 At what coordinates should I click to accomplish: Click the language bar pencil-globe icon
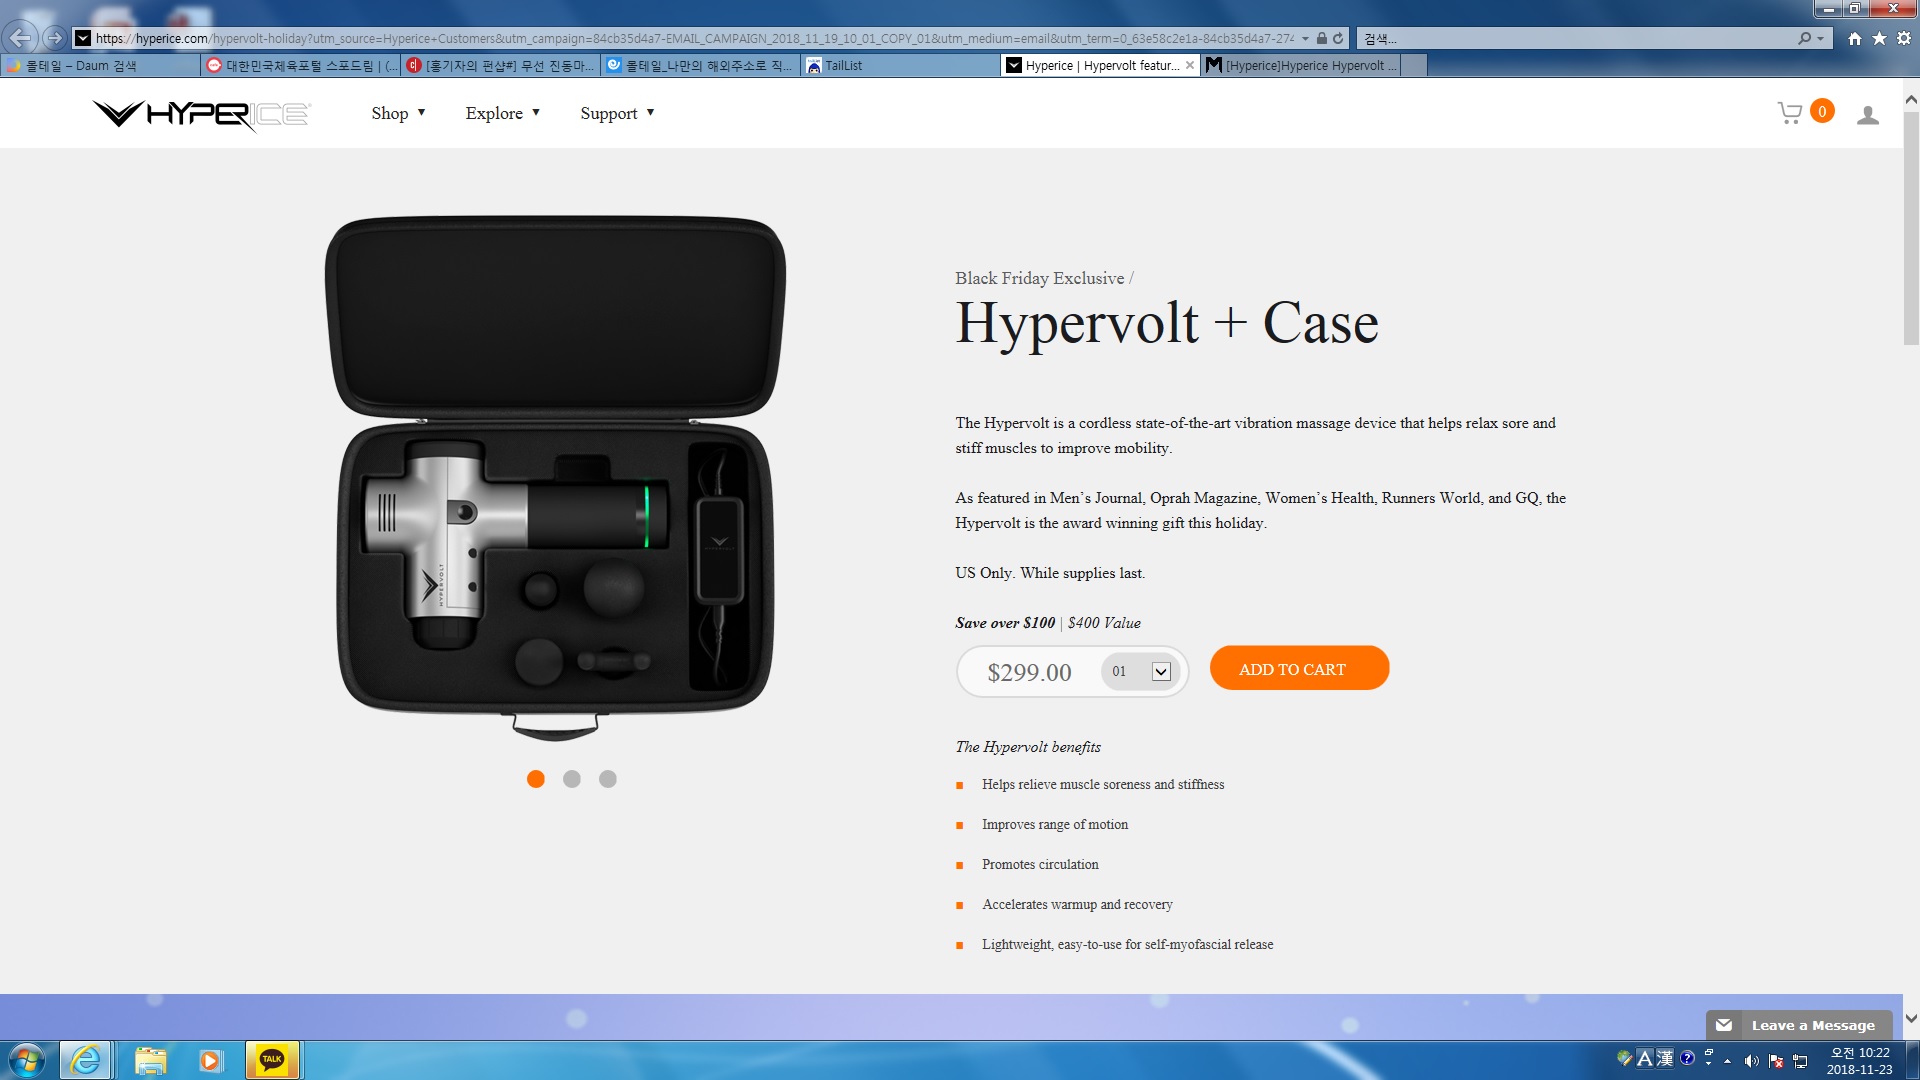pyautogui.click(x=1624, y=1058)
